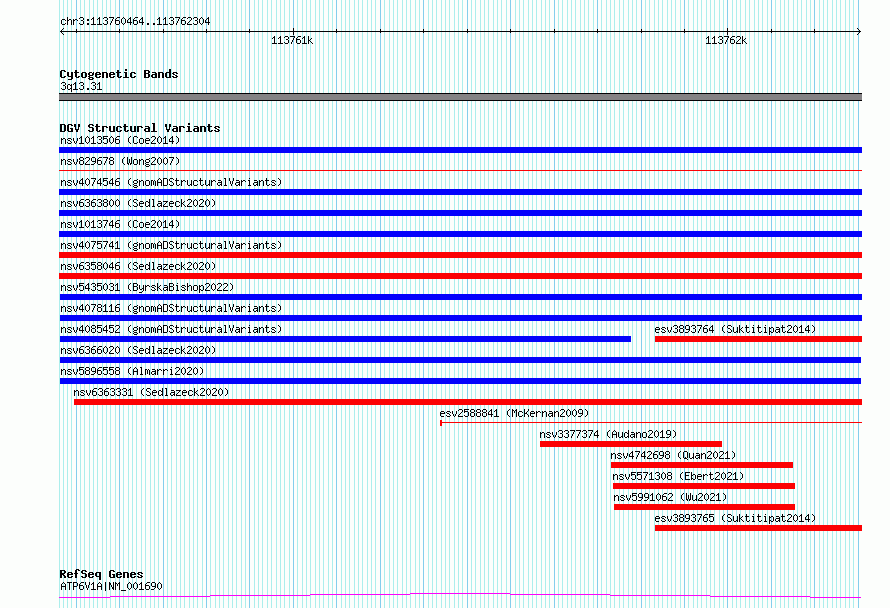This screenshot has height=608, width=890.
Task: Select the magenta ATP6V1A gene line
Action: point(460,596)
